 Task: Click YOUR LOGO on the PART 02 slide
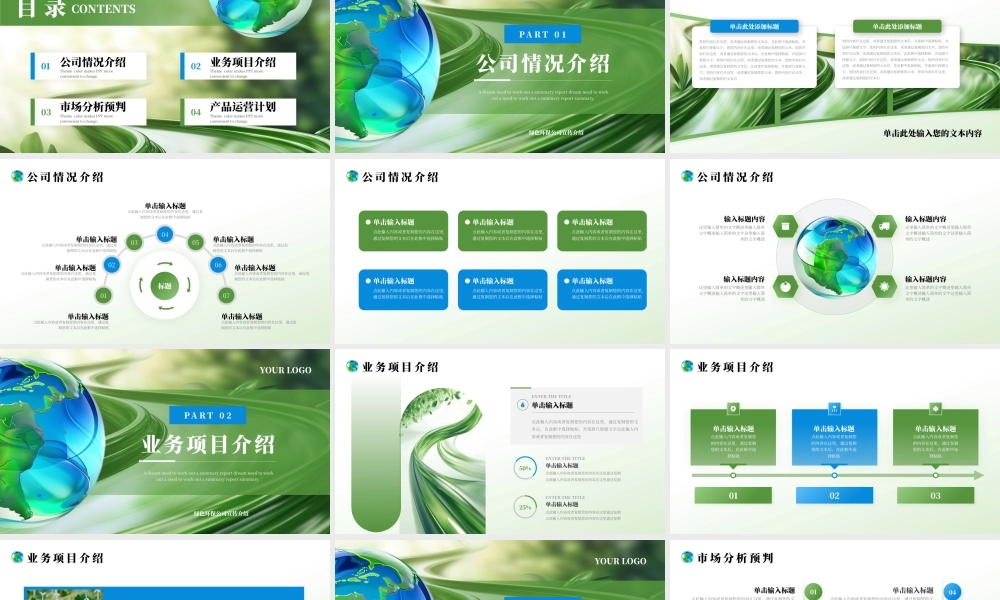[x=285, y=370]
